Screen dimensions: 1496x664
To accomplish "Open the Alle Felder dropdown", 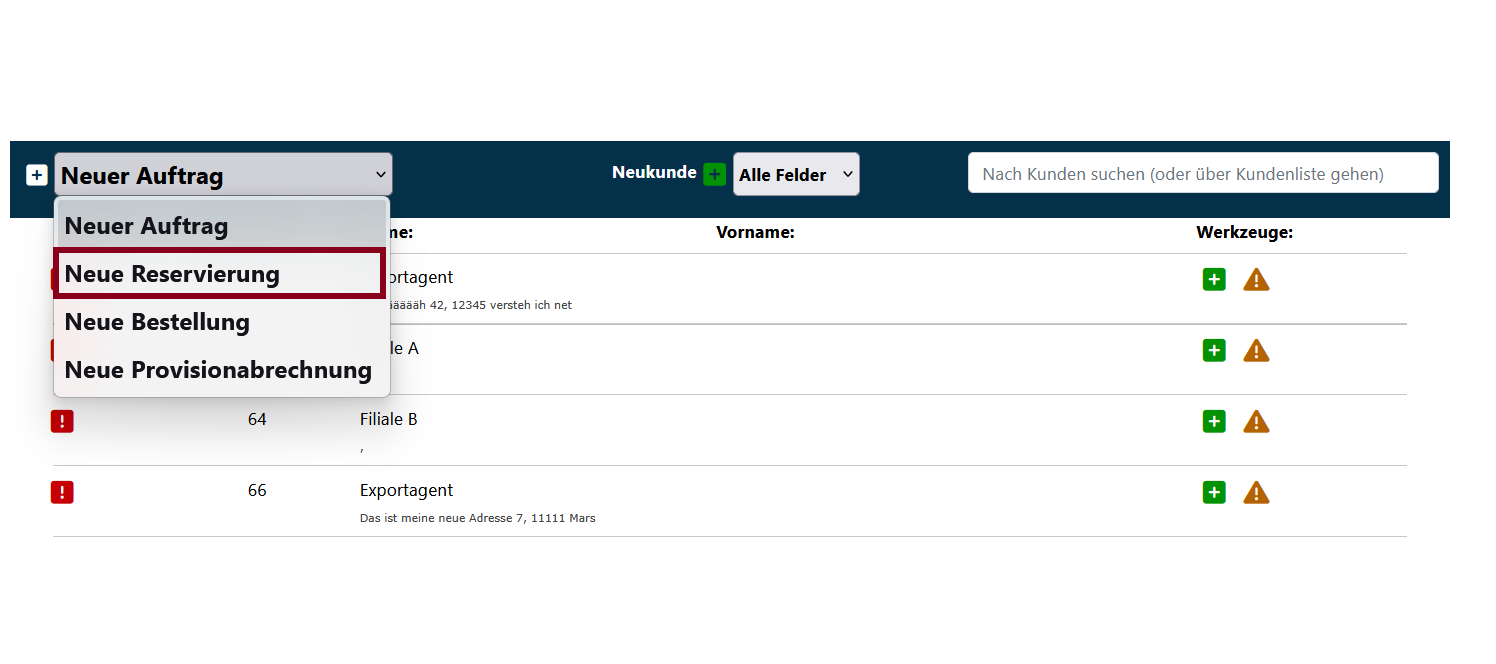I will 795,175.
